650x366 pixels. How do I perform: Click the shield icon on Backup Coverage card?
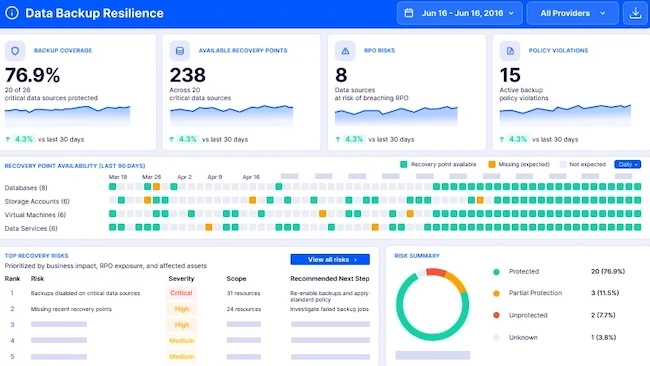[x=15, y=51]
